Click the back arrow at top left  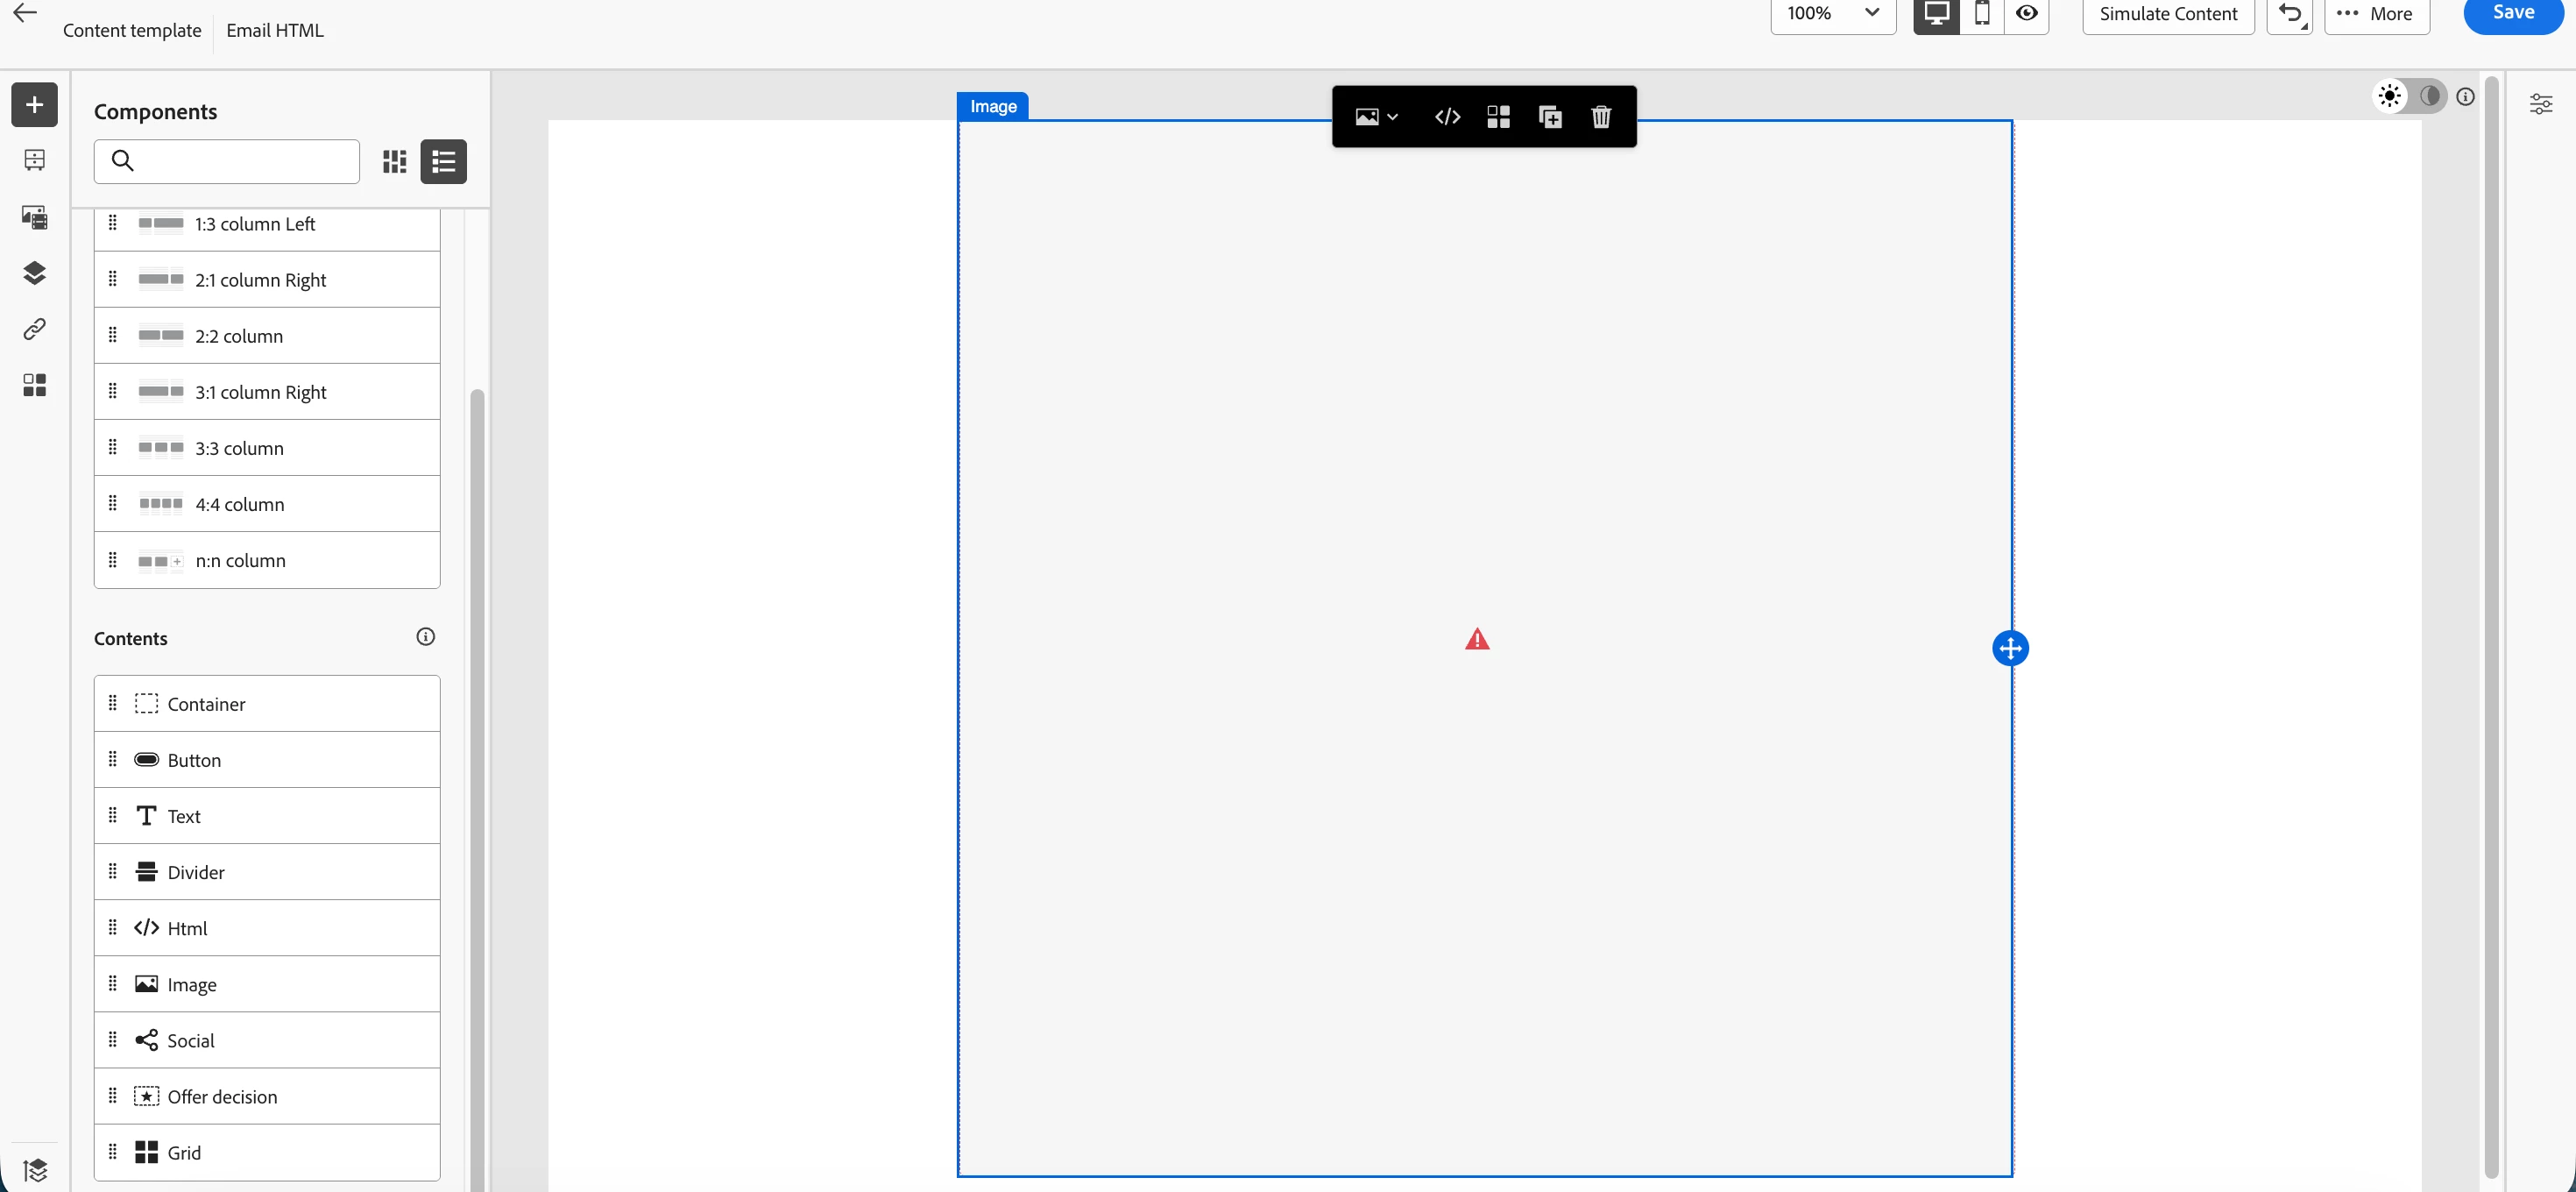pos(24,13)
